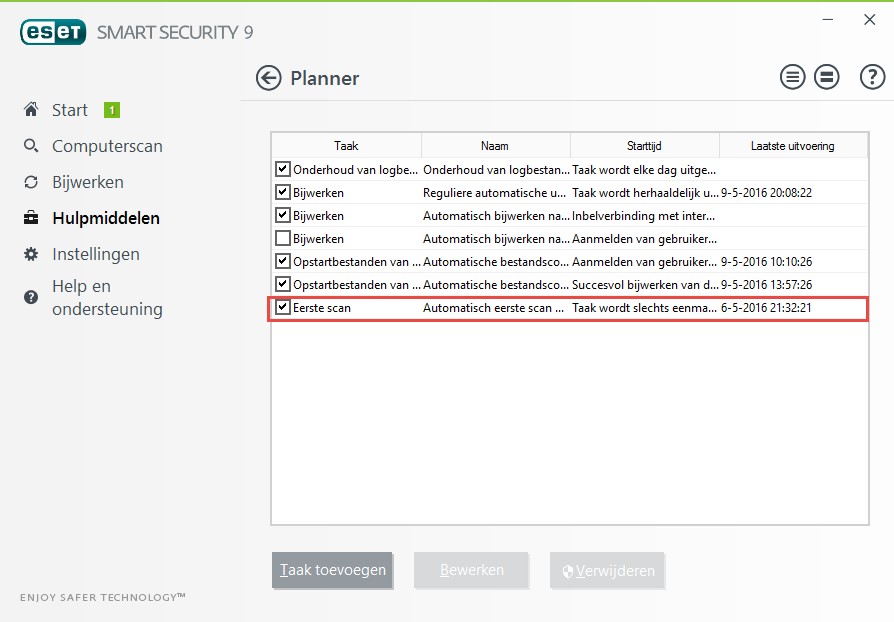
Task: Click the collapse-view icon in header
Action: point(826,78)
